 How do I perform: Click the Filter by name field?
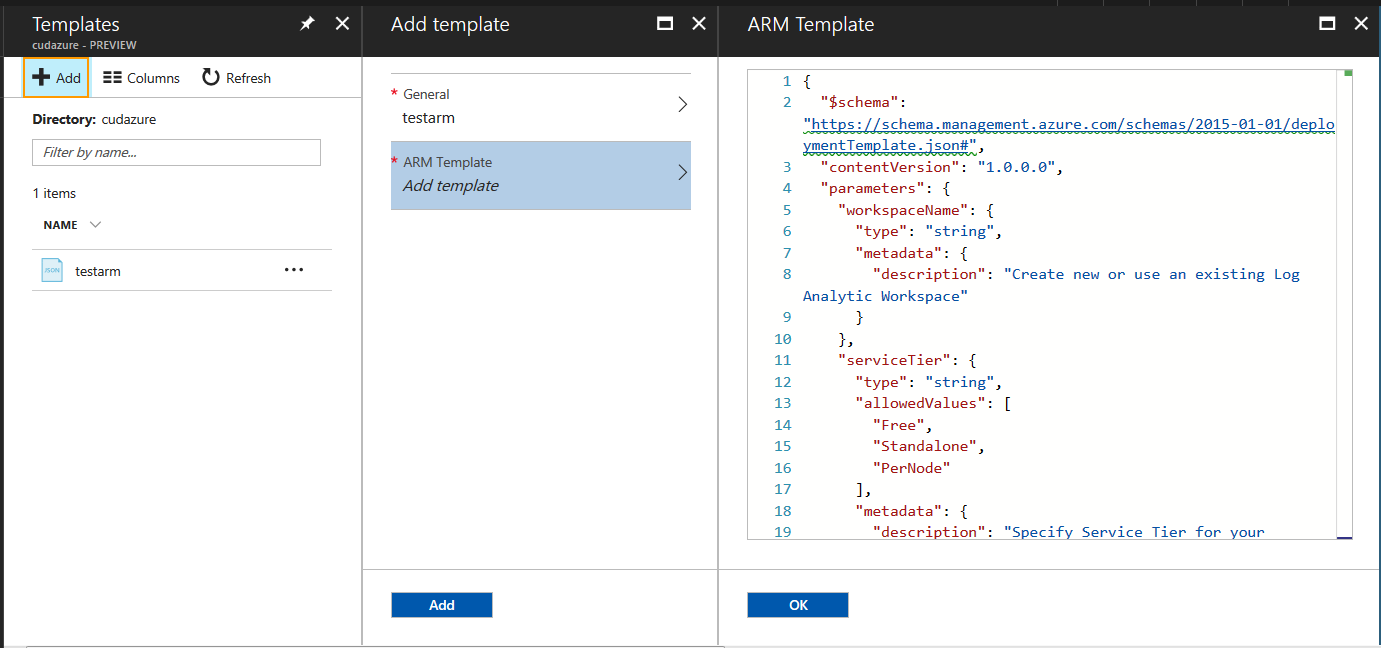pos(176,152)
